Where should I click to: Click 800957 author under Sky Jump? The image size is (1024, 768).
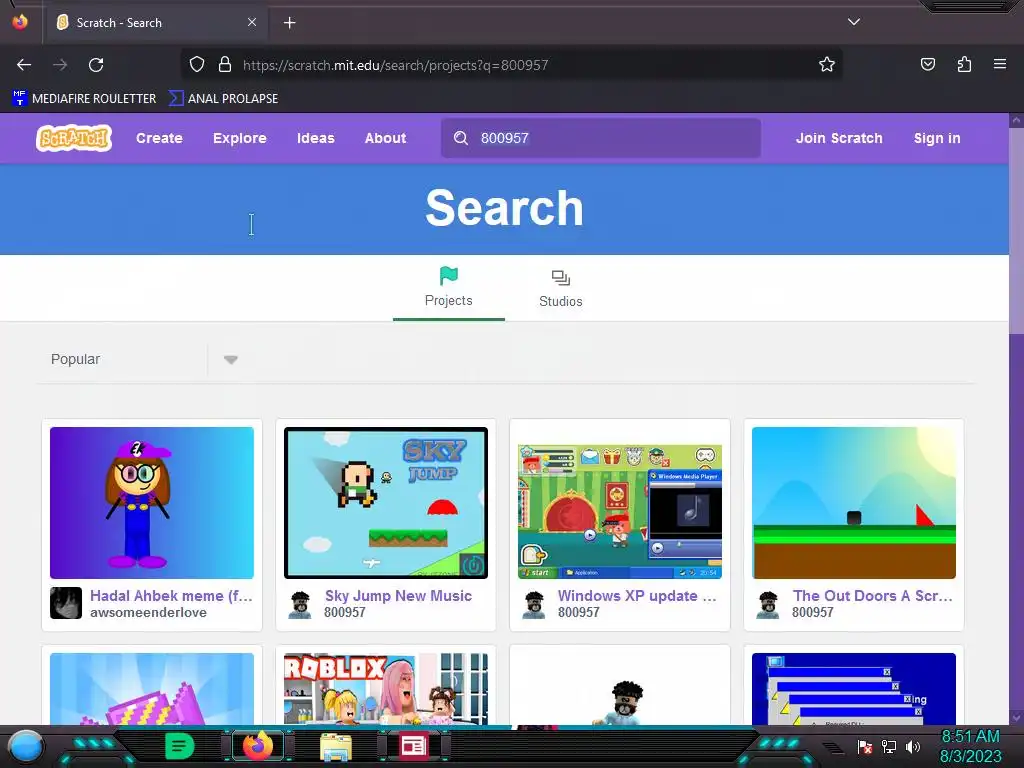[345, 613]
